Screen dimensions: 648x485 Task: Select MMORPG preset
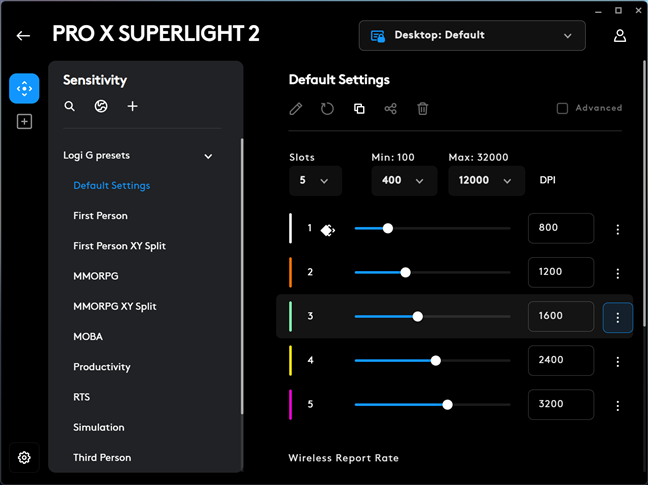click(x=96, y=276)
